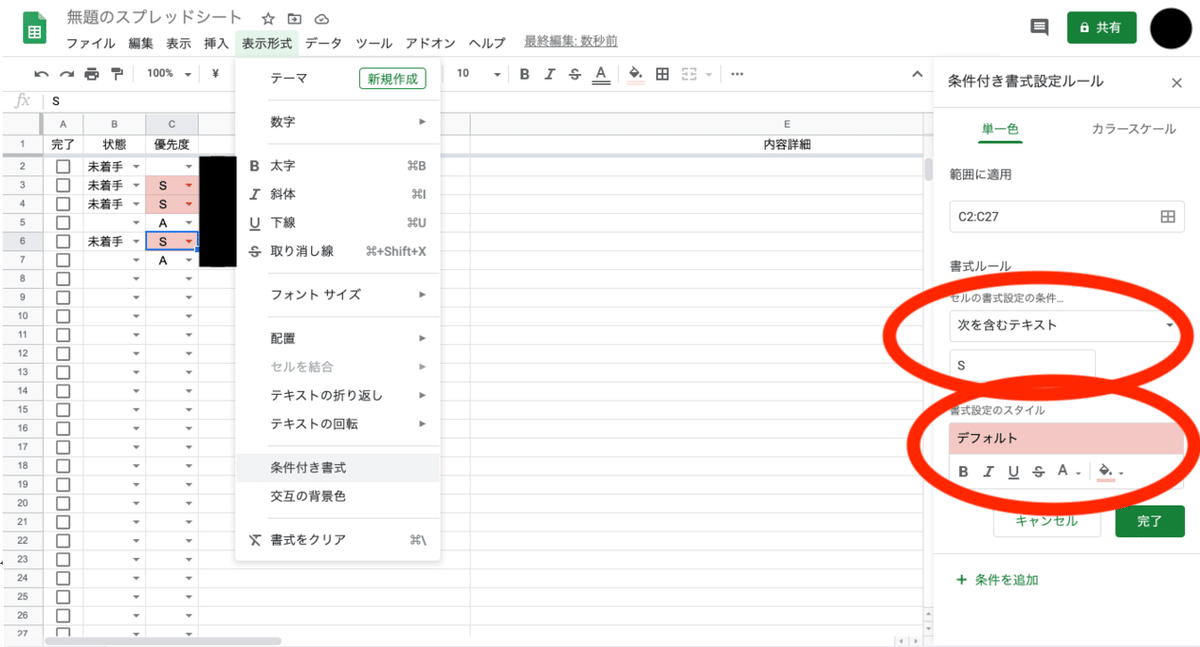Open the move-to-folder icon beside title
The image size is (1200, 647).
(x=295, y=19)
